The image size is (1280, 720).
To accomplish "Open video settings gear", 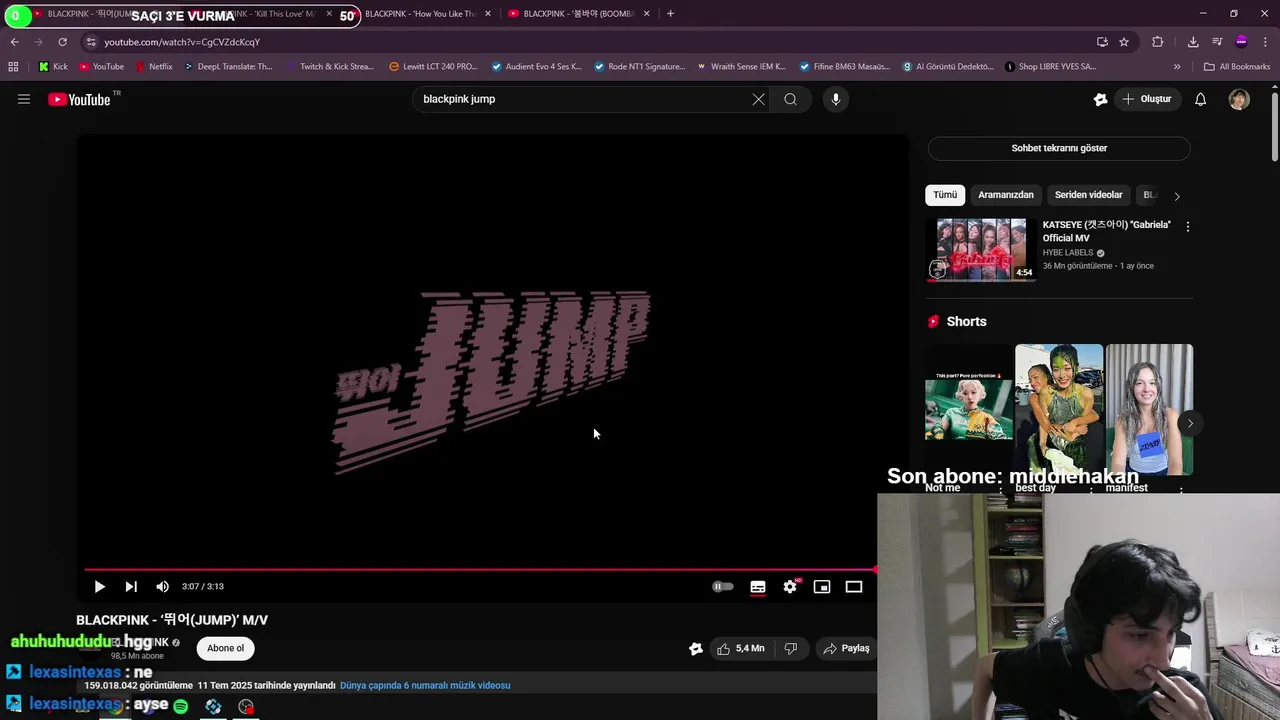I will tap(790, 587).
